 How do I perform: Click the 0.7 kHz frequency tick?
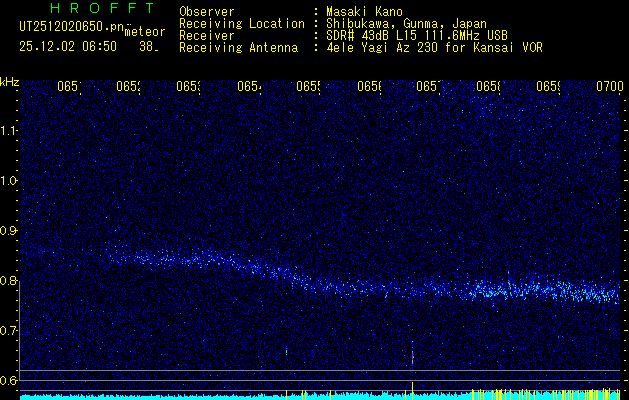tap(9, 330)
